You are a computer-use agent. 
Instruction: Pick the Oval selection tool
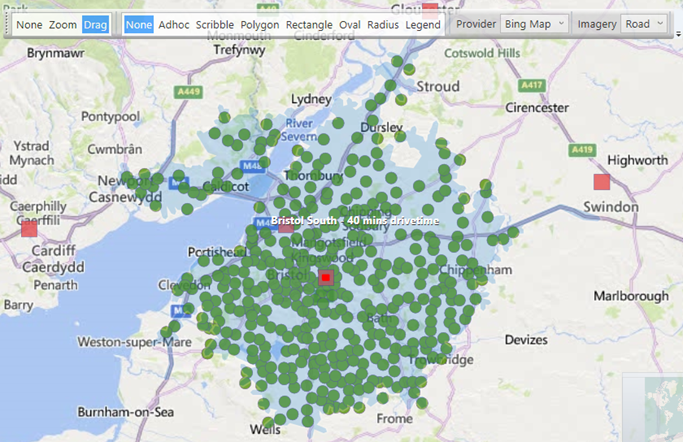[x=350, y=25]
